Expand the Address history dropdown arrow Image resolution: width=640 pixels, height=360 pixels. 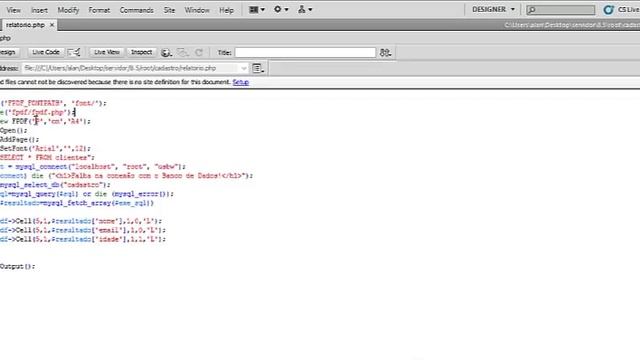click(x=244, y=68)
